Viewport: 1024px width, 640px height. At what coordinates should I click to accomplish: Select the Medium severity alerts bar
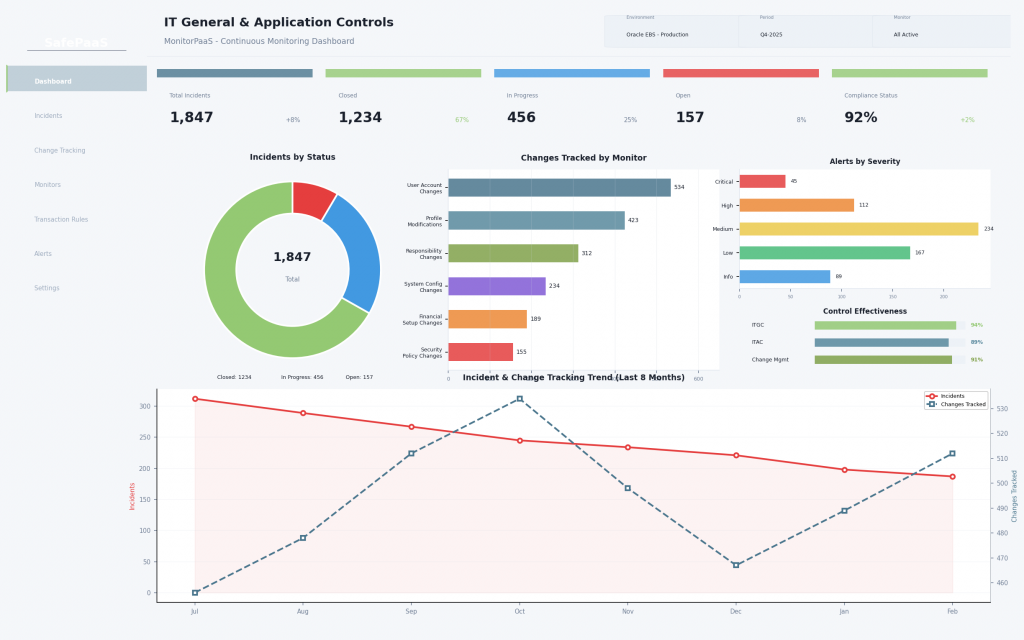pos(858,229)
